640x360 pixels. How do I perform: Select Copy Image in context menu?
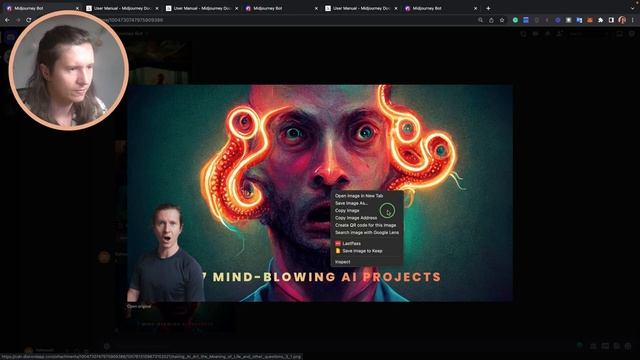tap(347, 211)
